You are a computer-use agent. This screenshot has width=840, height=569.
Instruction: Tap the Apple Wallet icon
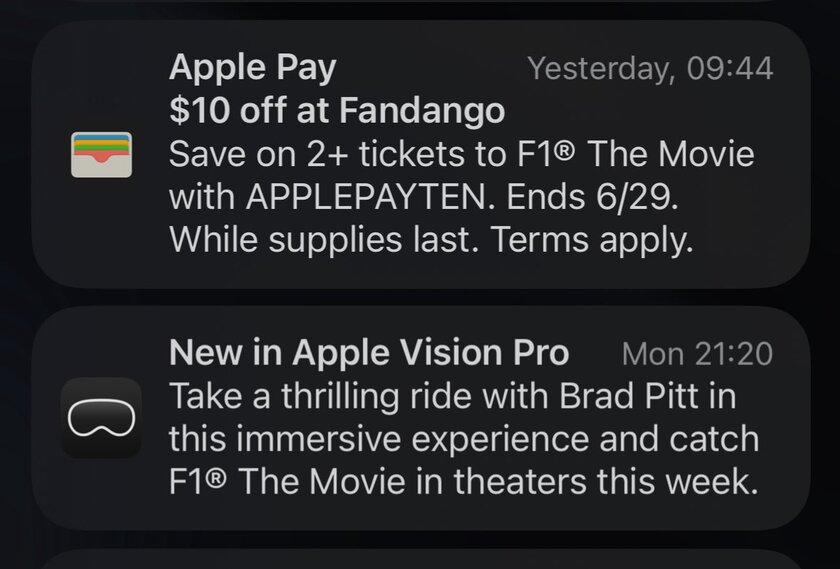point(101,154)
